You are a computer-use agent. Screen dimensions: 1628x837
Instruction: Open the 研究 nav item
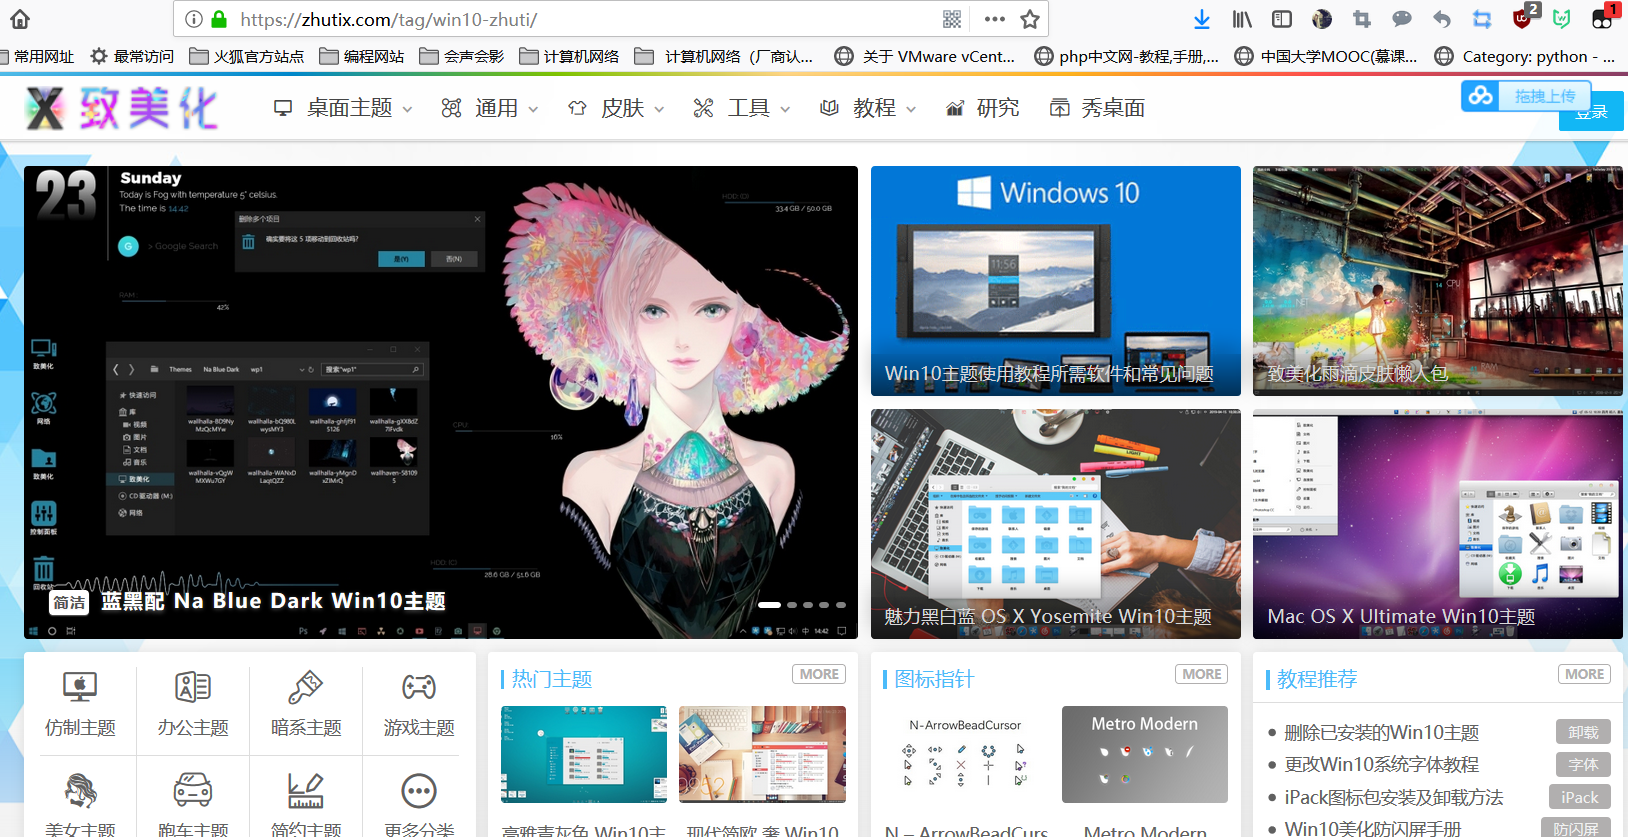983,108
